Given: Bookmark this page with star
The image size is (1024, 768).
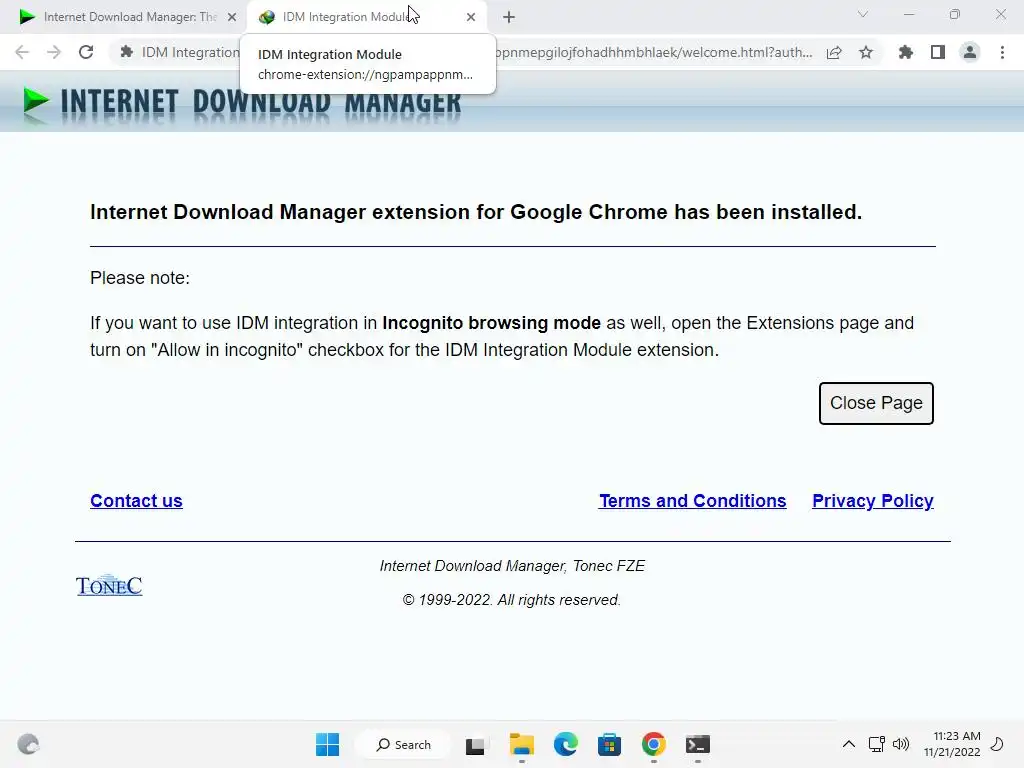Looking at the screenshot, I should [x=866, y=52].
